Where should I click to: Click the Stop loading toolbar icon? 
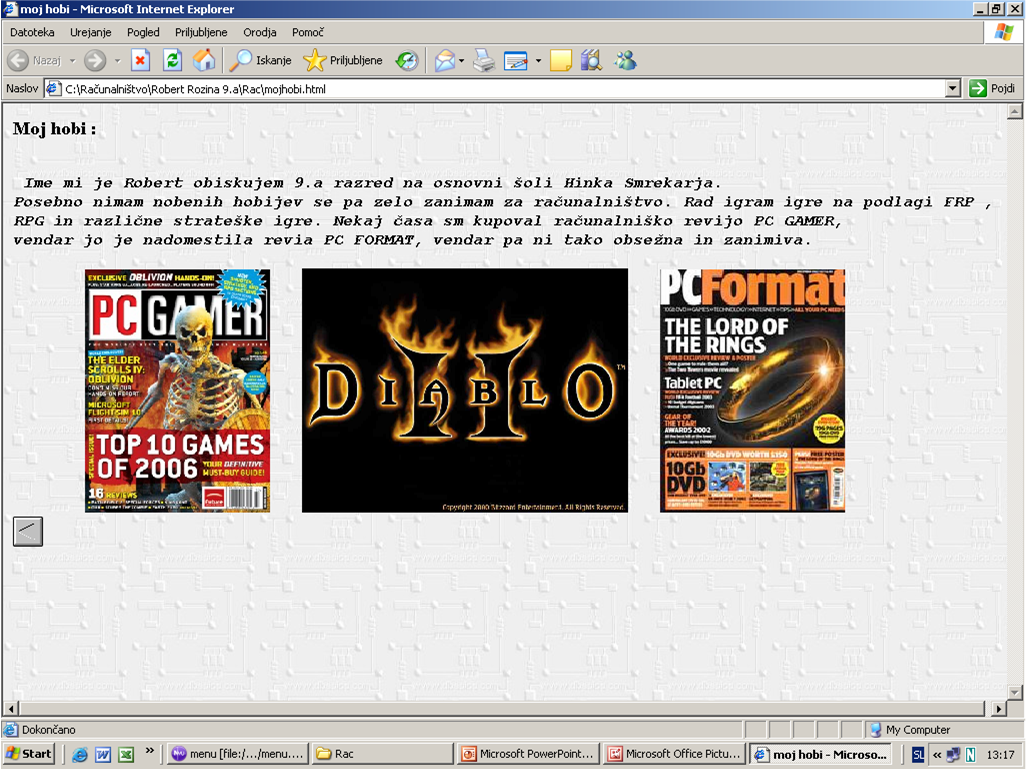[x=141, y=61]
